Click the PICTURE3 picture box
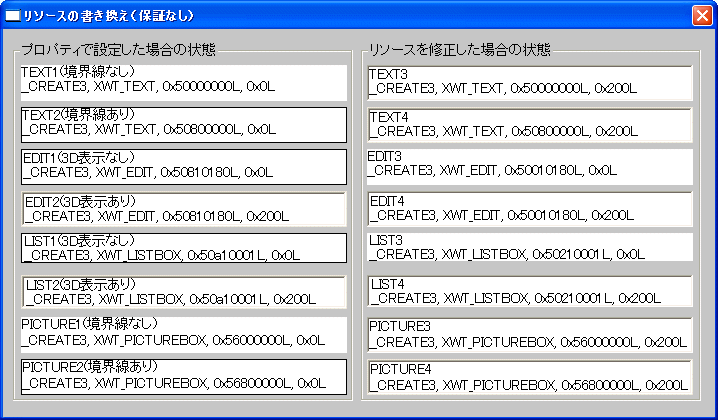Image resolution: width=718 pixels, height=420 pixels. click(530, 335)
